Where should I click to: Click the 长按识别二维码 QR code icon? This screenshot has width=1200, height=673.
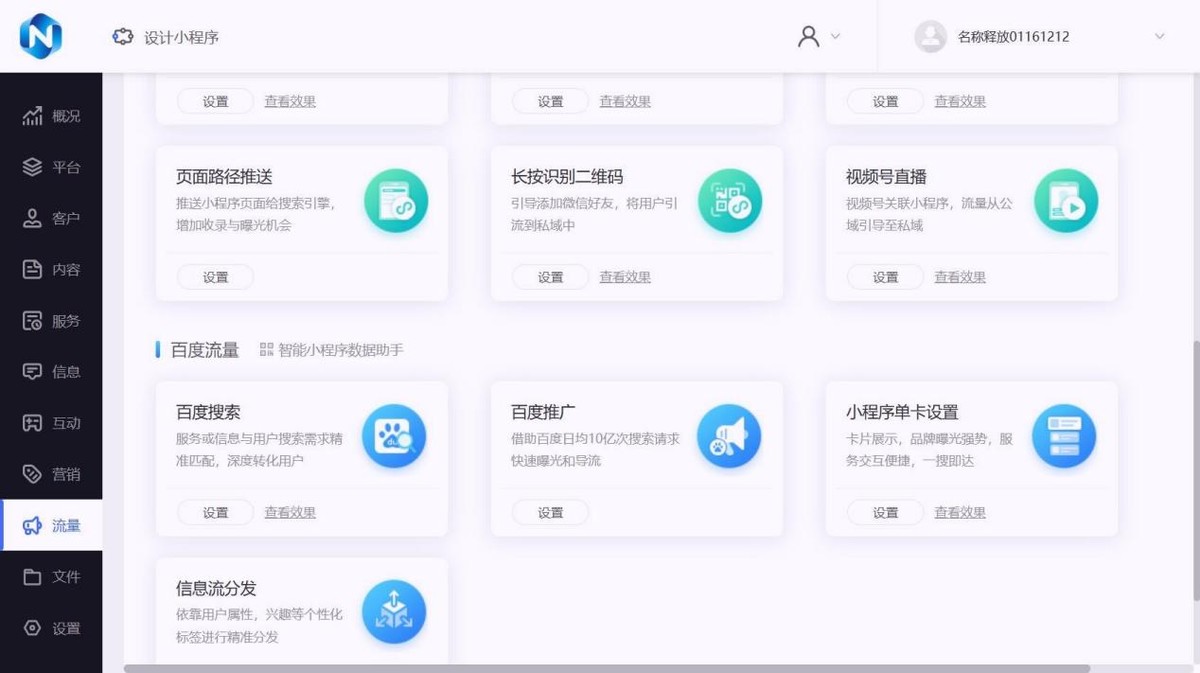(729, 199)
